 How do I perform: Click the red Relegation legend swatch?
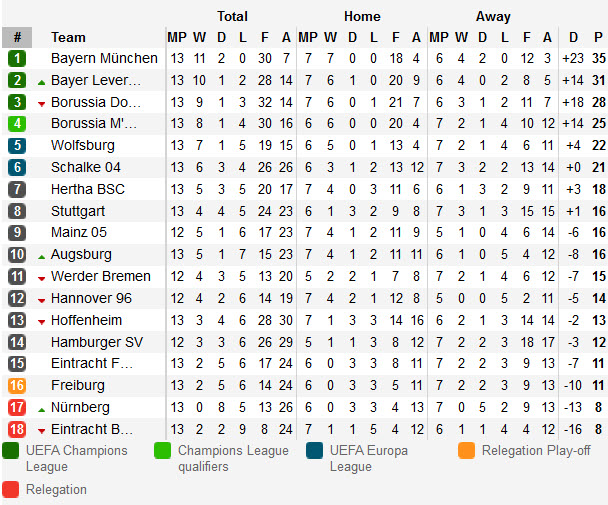[x=11, y=490]
